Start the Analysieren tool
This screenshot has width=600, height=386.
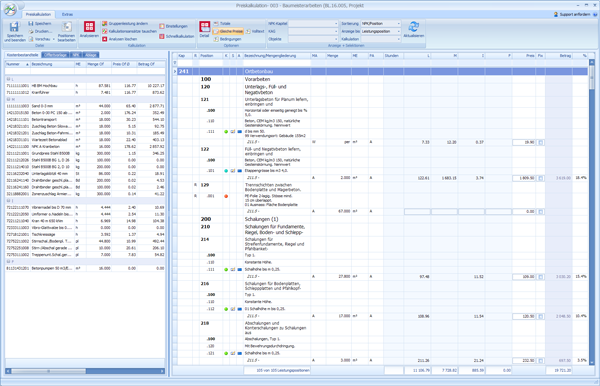(x=89, y=29)
